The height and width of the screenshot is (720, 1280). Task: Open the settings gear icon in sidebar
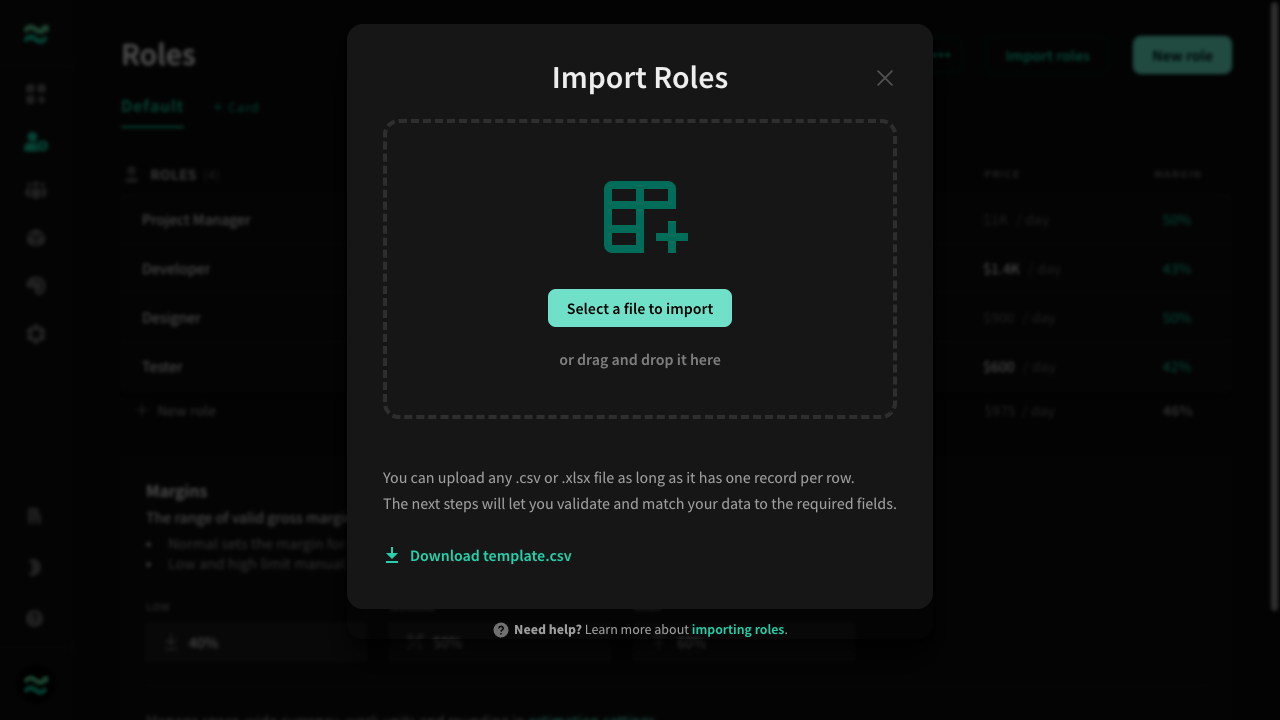(x=36, y=334)
